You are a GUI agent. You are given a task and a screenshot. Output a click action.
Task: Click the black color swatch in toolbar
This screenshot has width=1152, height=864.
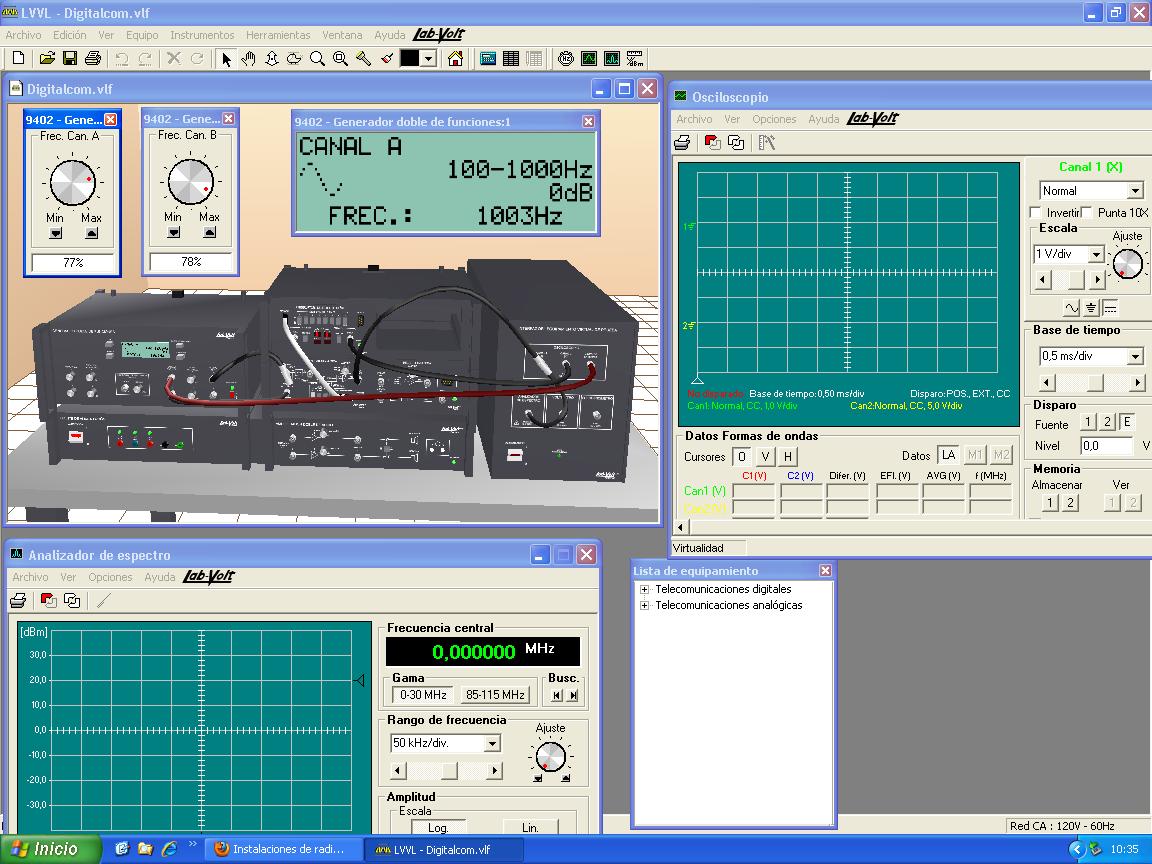click(x=409, y=59)
